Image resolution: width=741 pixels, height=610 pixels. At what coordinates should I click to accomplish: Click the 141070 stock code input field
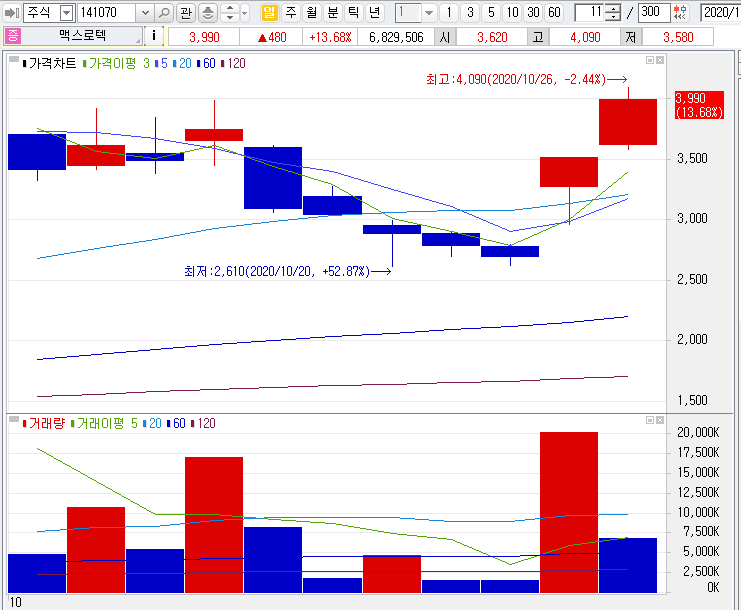(107, 13)
